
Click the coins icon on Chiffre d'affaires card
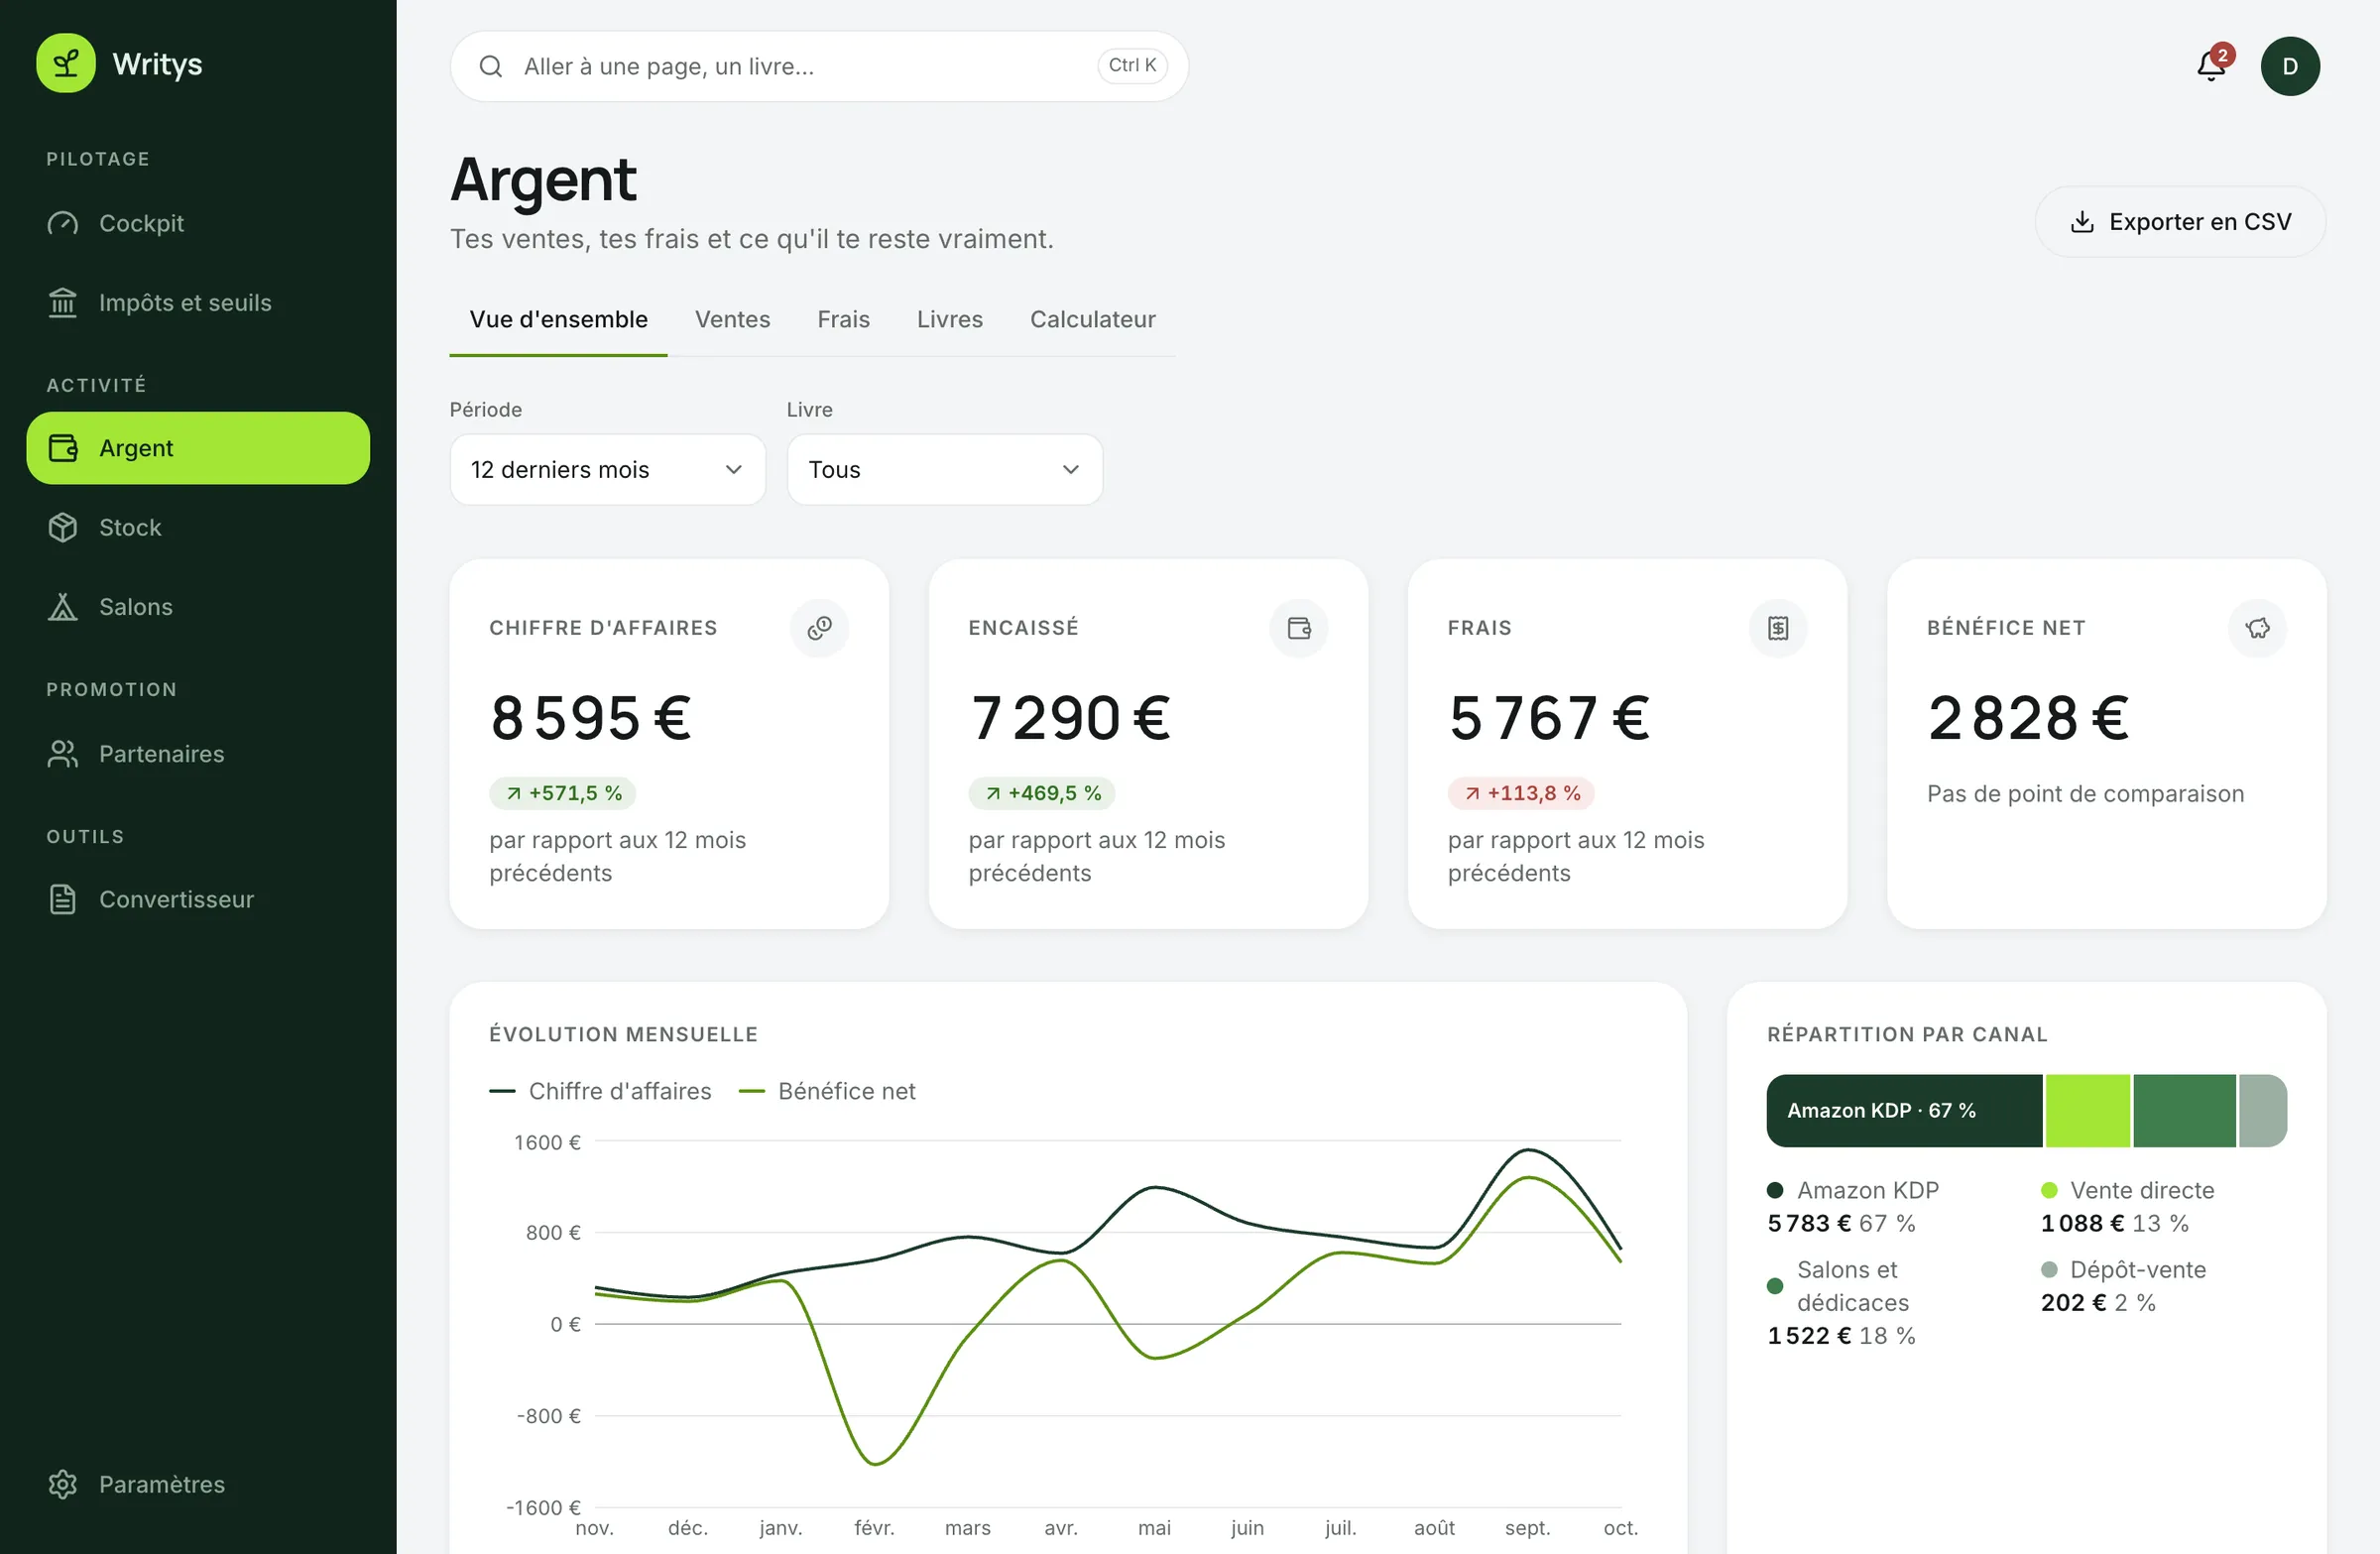[x=819, y=628]
